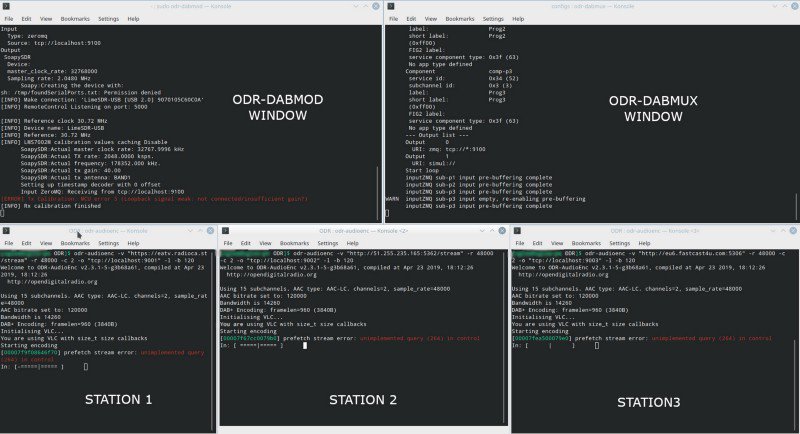800x434 pixels.
Task: Open Settings menu in the odr-dabmux window
Action: pos(493,19)
